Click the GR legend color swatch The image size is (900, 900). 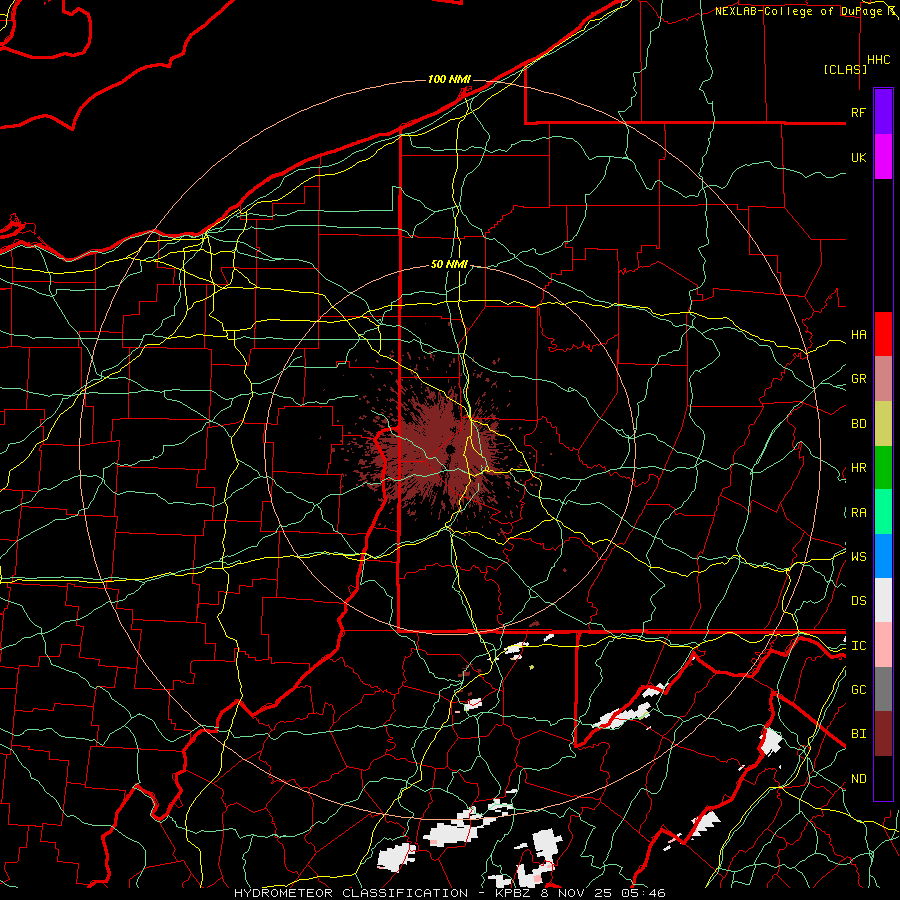(x=883, y=379)
